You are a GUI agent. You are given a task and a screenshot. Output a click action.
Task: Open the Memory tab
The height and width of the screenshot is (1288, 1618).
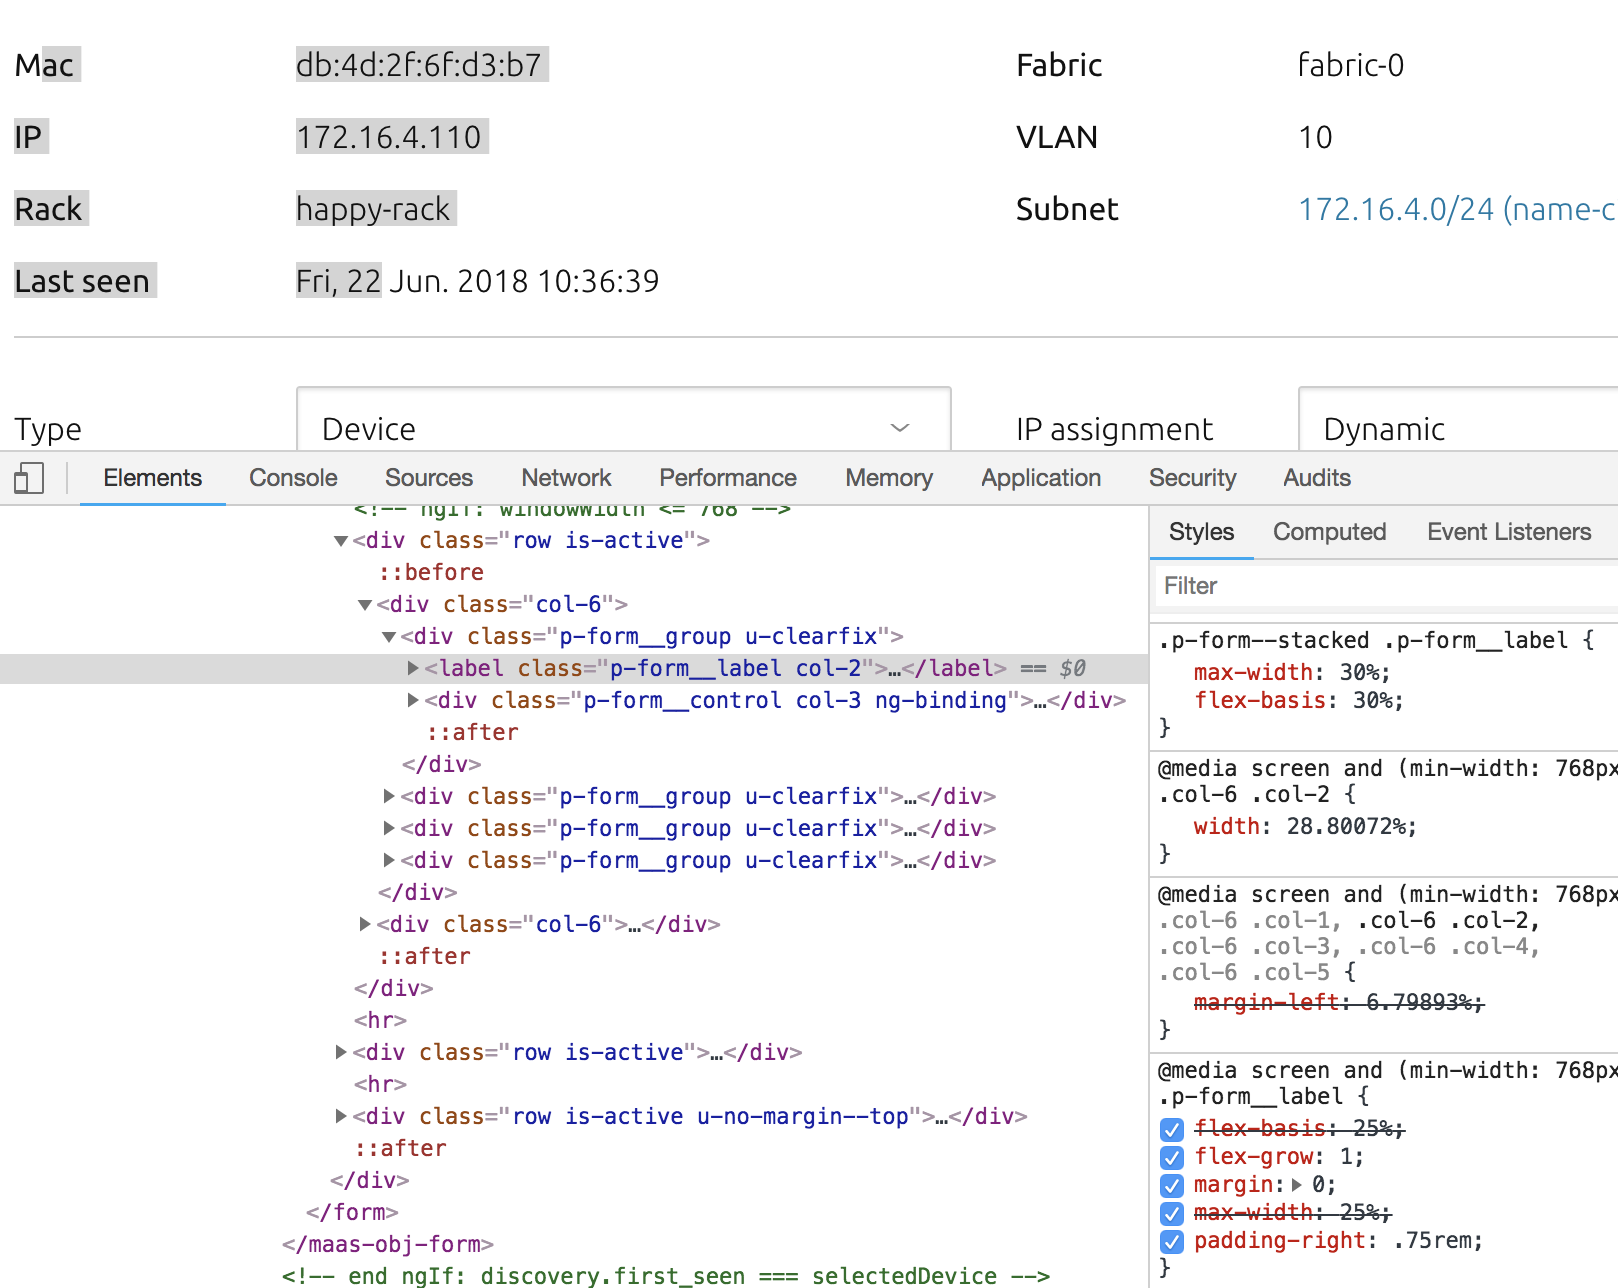[889, 478]
